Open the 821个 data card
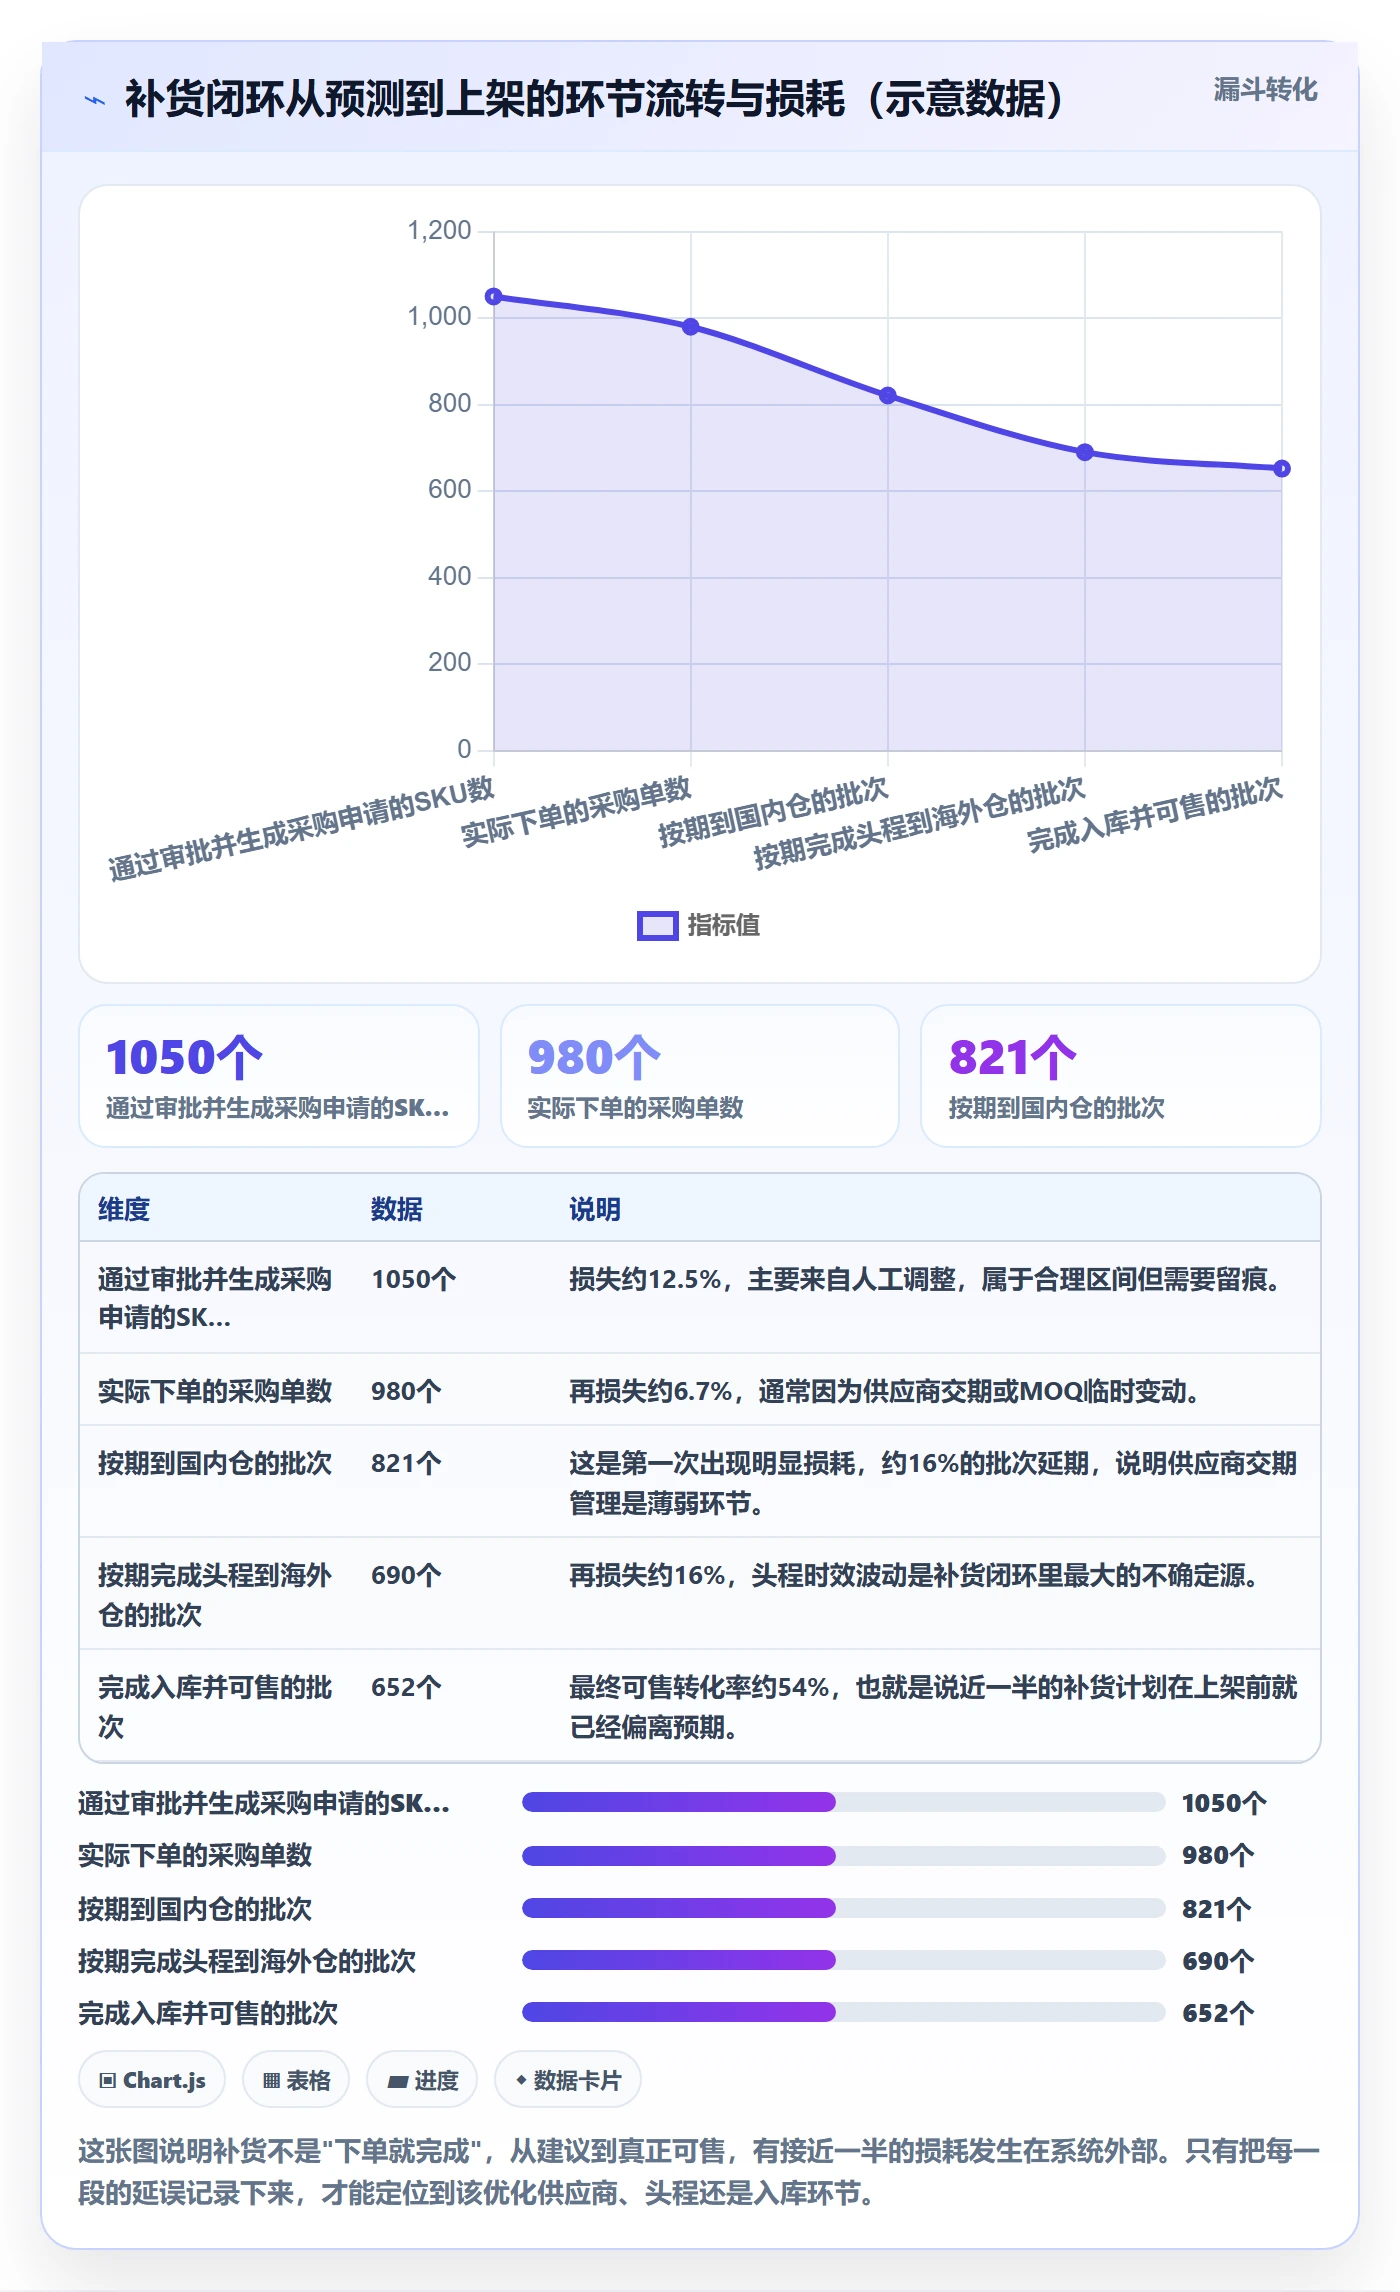This screenshot has height=2292, width=1400. point(1121,1076)
